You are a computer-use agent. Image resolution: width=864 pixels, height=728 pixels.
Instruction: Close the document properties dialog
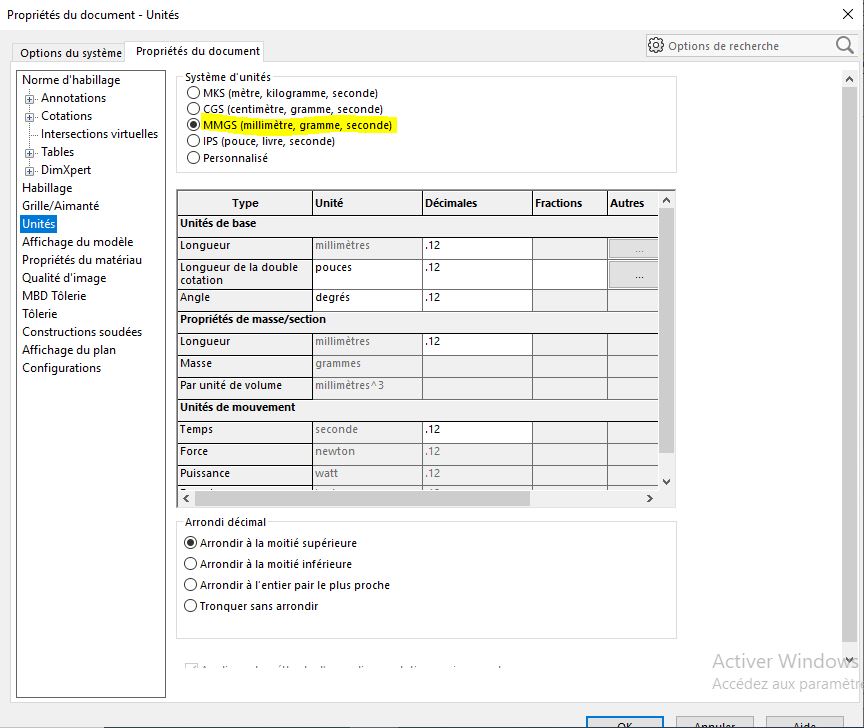[x=848, y=14]
